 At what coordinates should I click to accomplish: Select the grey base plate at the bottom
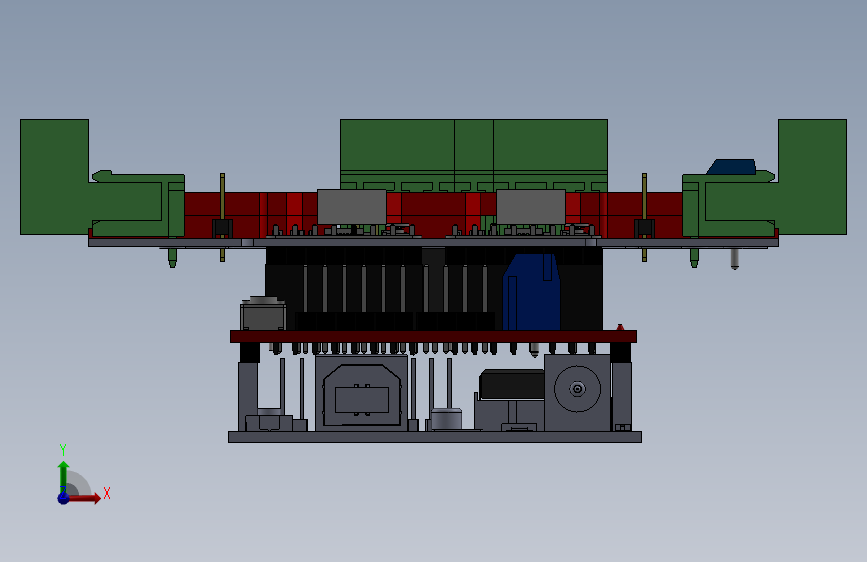(x=435, y=437)
